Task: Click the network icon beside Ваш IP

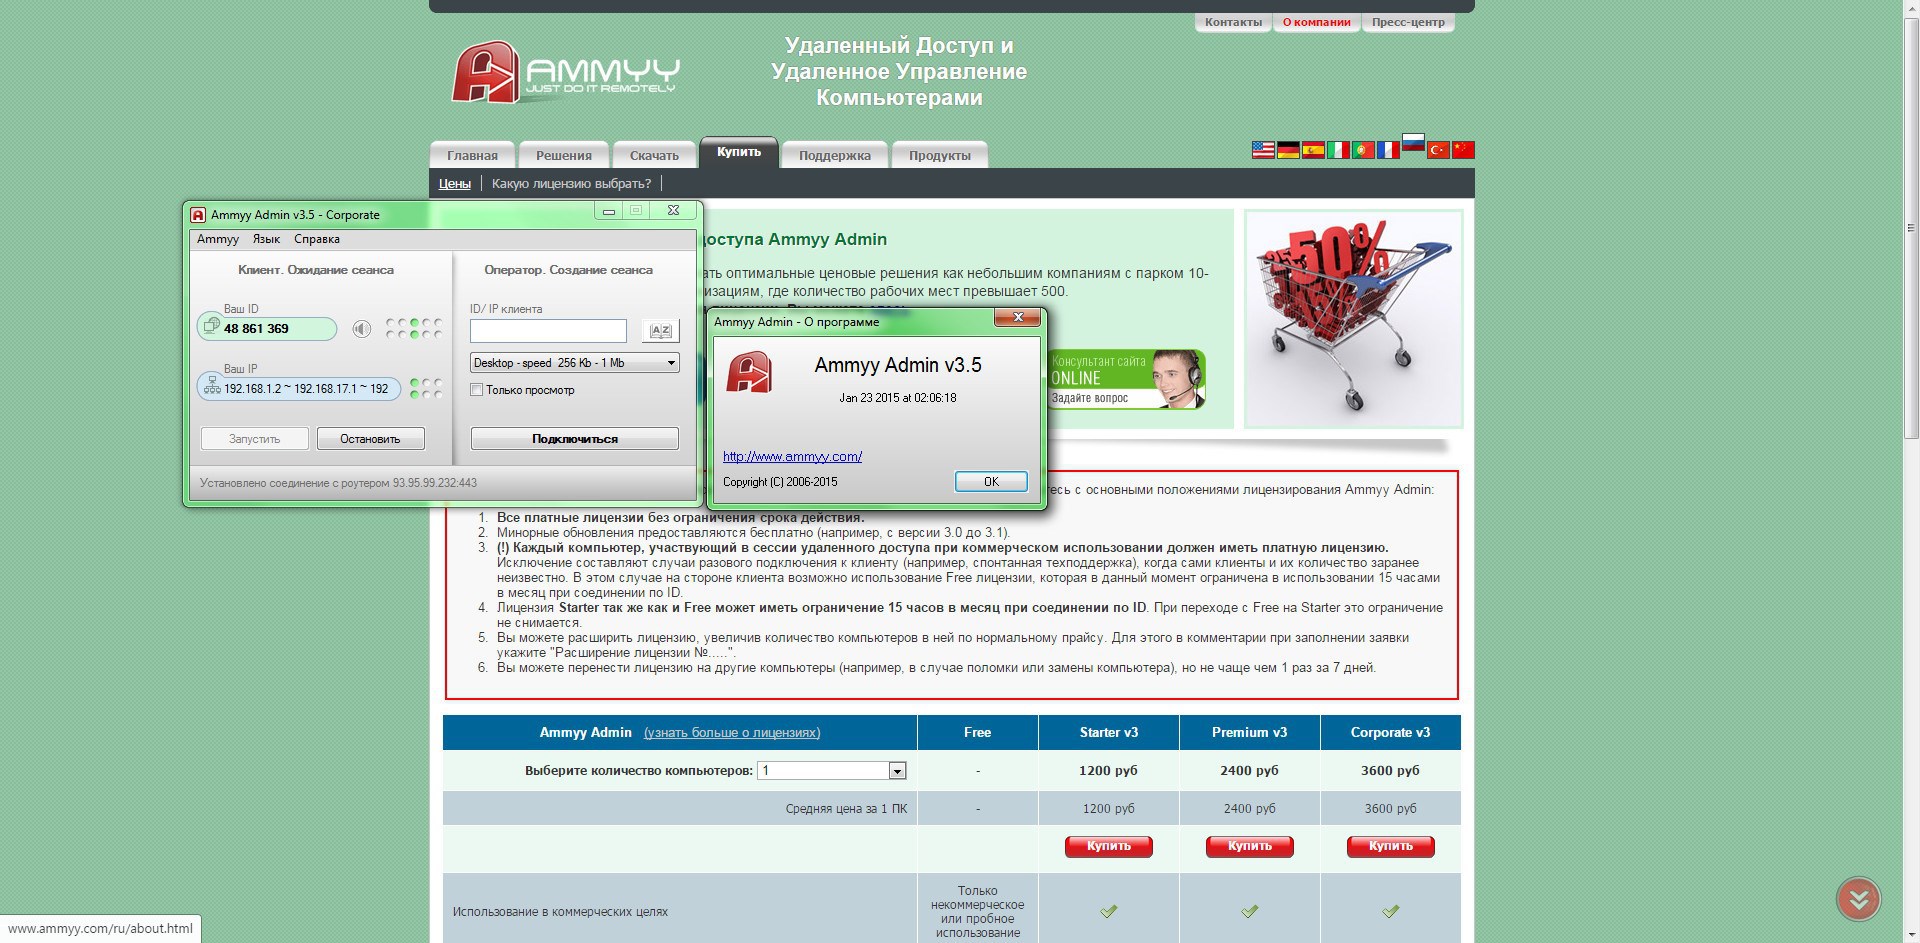Action: tap(212, 388)
